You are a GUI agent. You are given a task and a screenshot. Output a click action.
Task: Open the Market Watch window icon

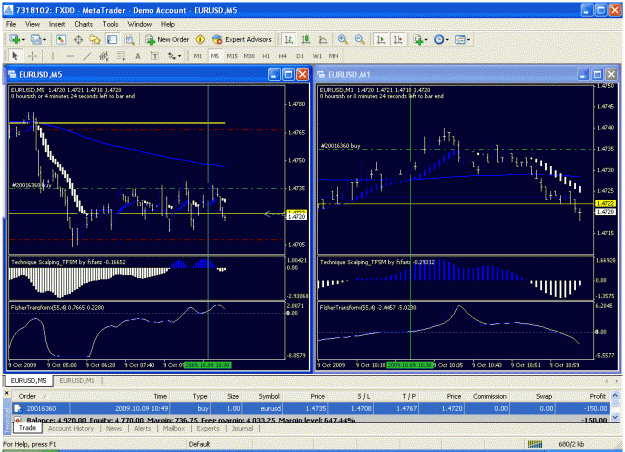click(61, 39)
